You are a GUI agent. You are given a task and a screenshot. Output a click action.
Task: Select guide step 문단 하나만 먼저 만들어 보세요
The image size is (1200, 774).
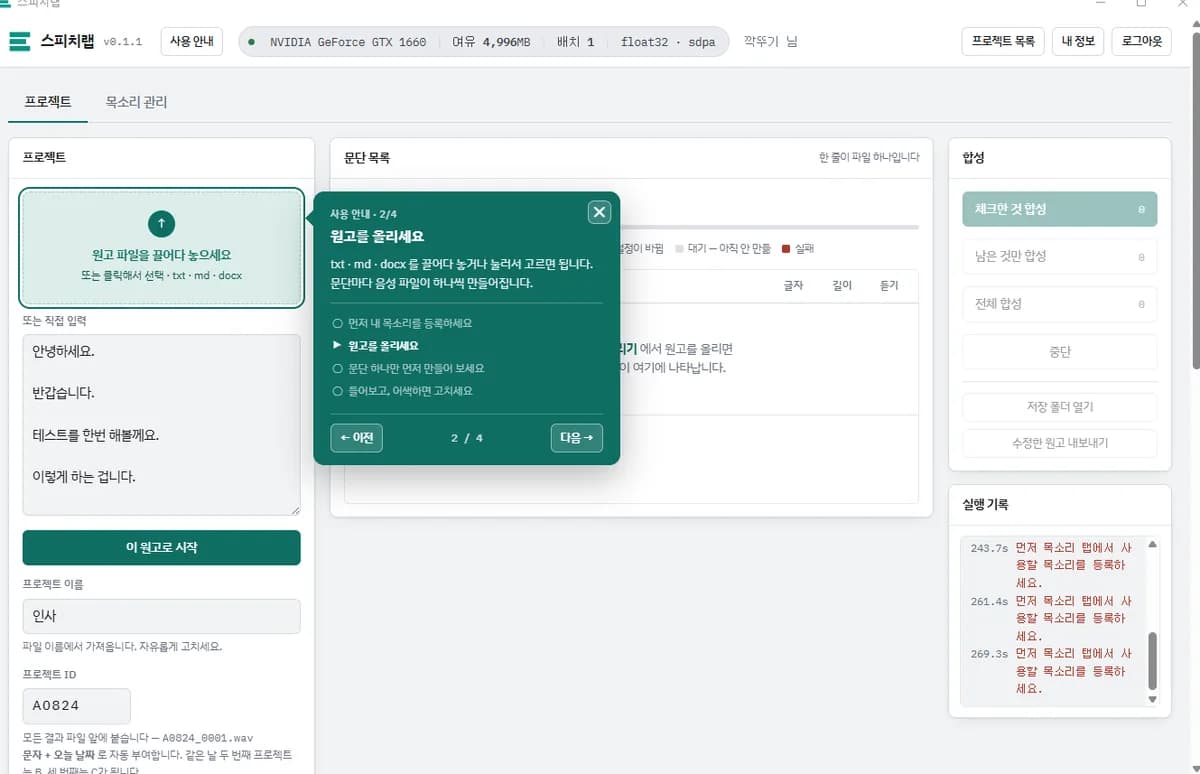pos(408,368)
